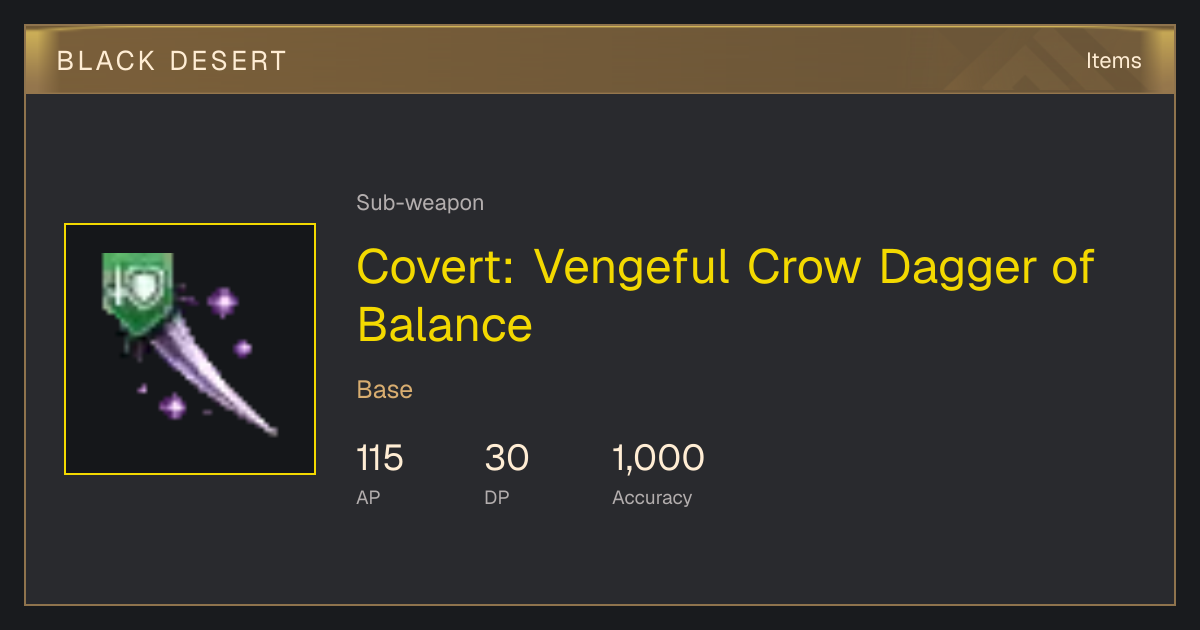
Task: Open the Items section link
Action: tap(1113, 60)
